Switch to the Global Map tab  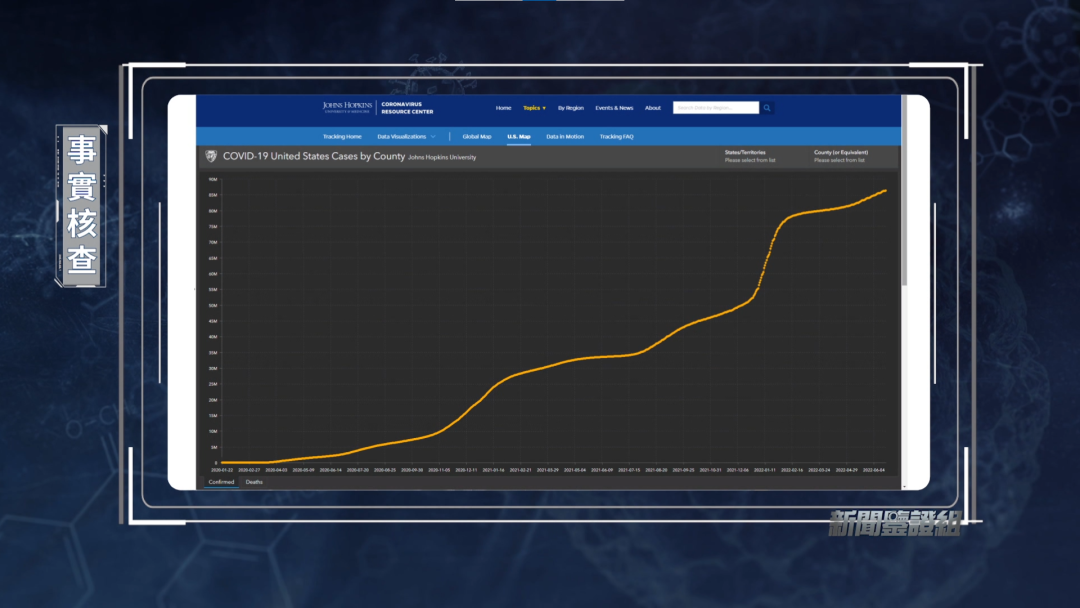477,136
